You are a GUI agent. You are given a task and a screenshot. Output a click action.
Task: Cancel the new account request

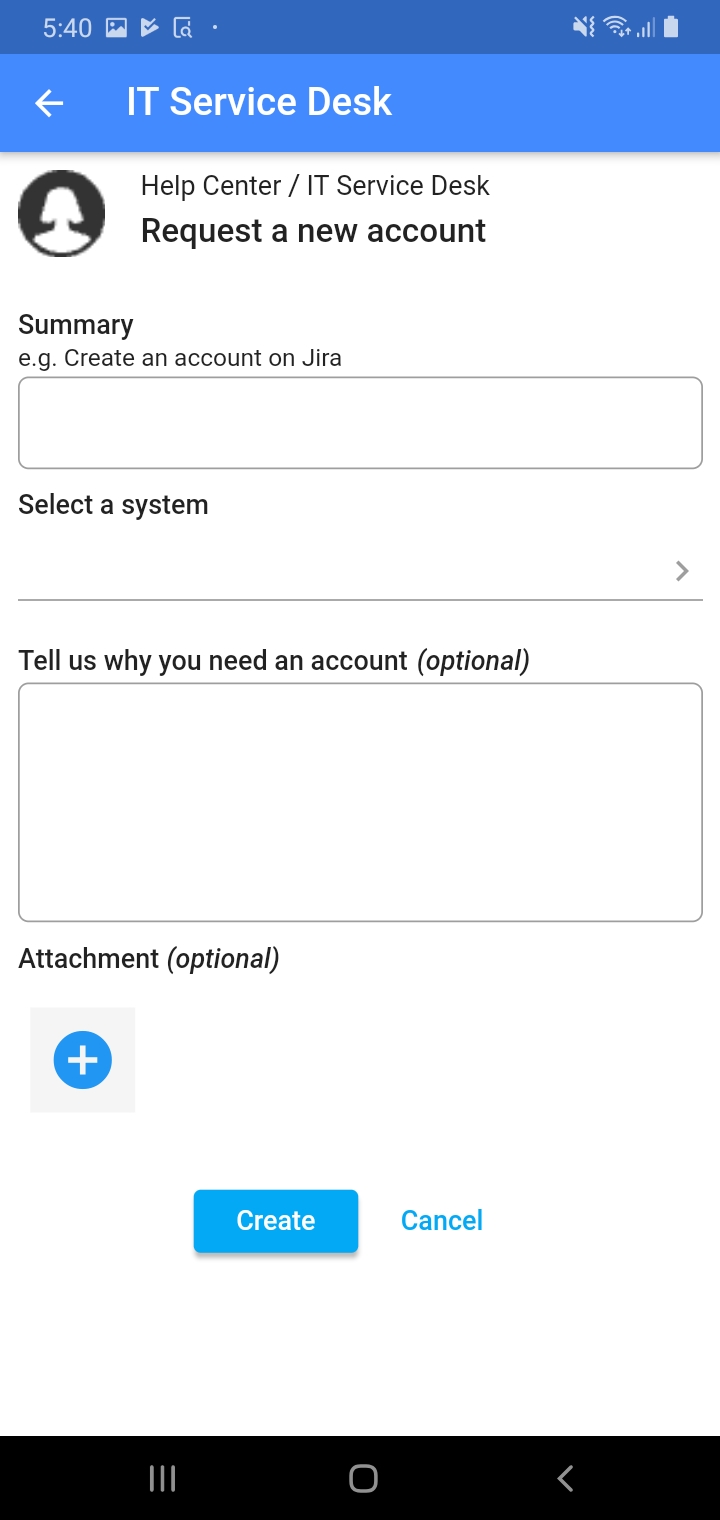tap(442, 1220)
